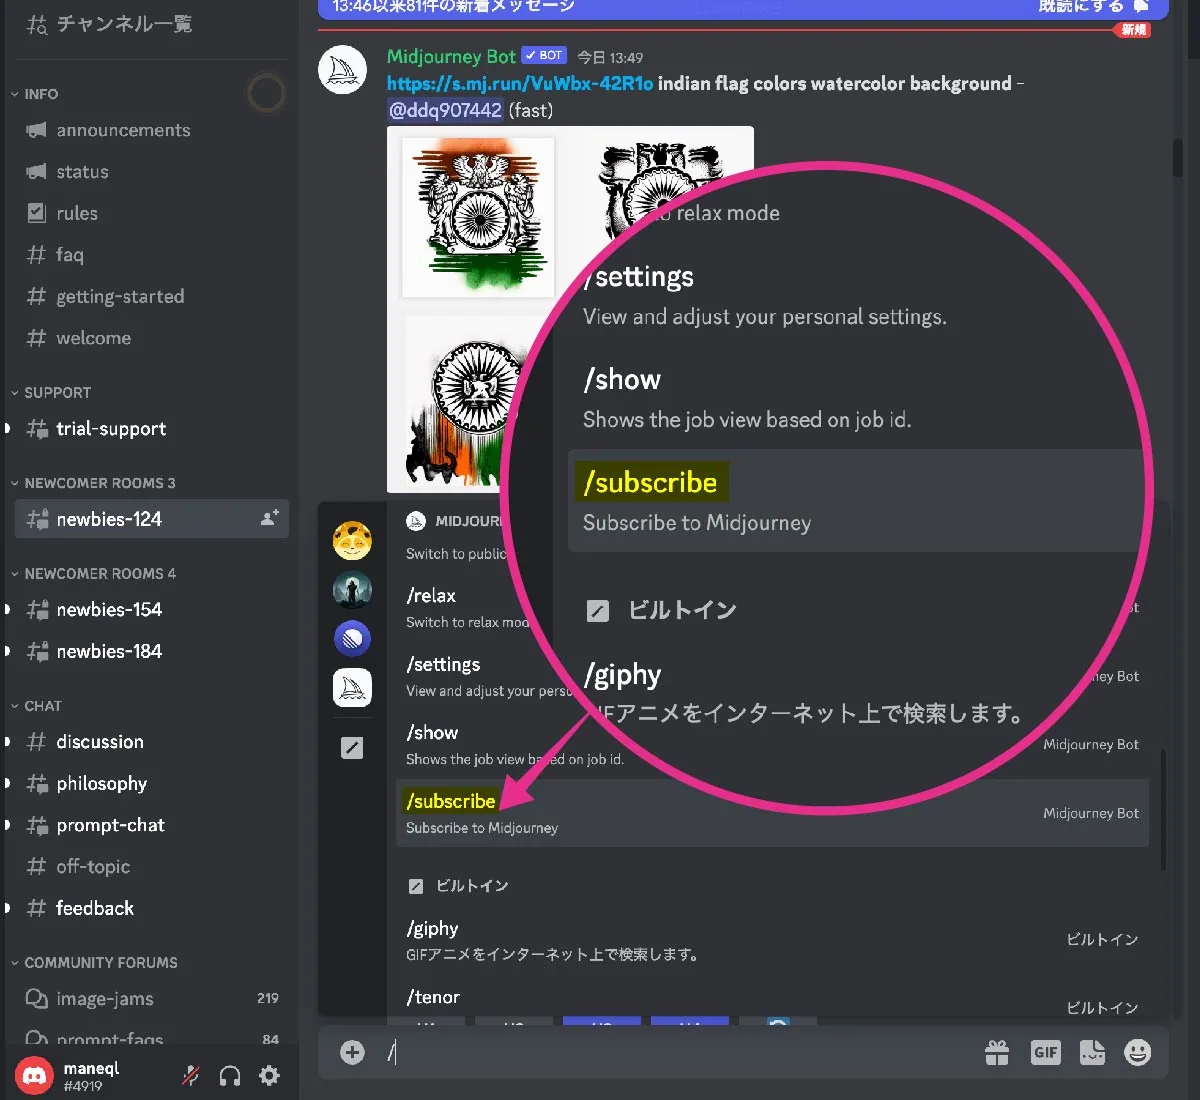Click the @ddq907442 mention
The width and height of the screenshot is (1200, 1100).
pos(445,110)
